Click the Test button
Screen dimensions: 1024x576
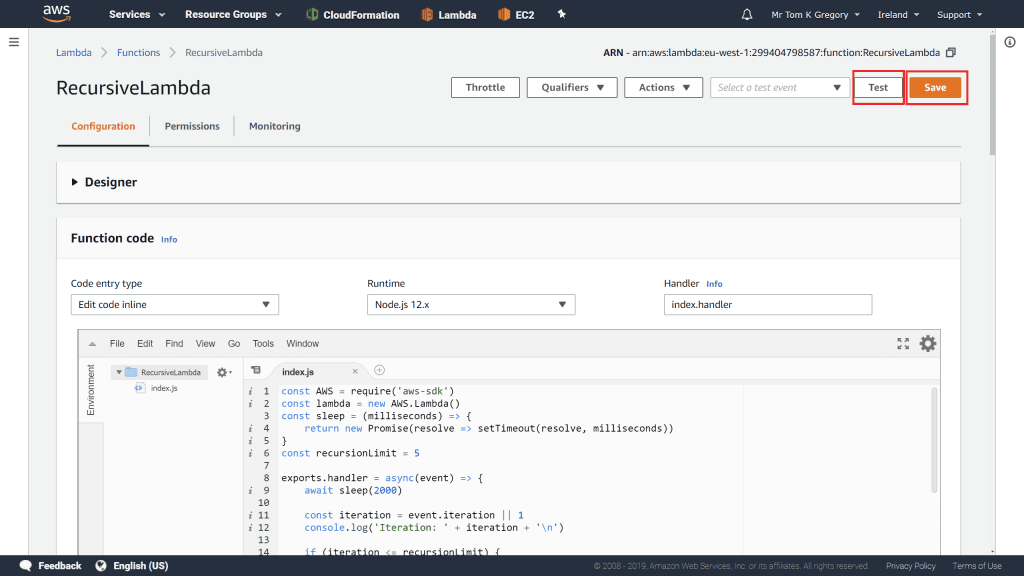click(x=878, y=87)
